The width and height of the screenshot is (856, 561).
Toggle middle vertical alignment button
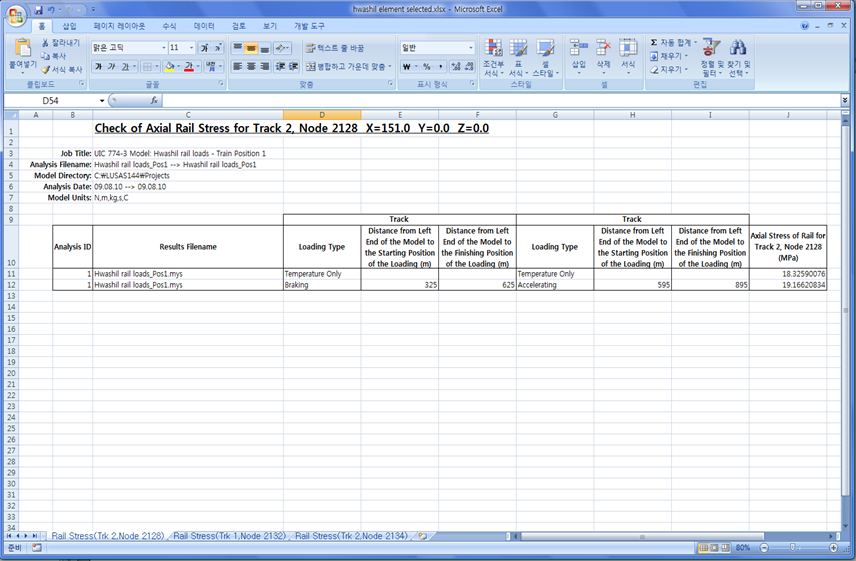click(251, 48)
